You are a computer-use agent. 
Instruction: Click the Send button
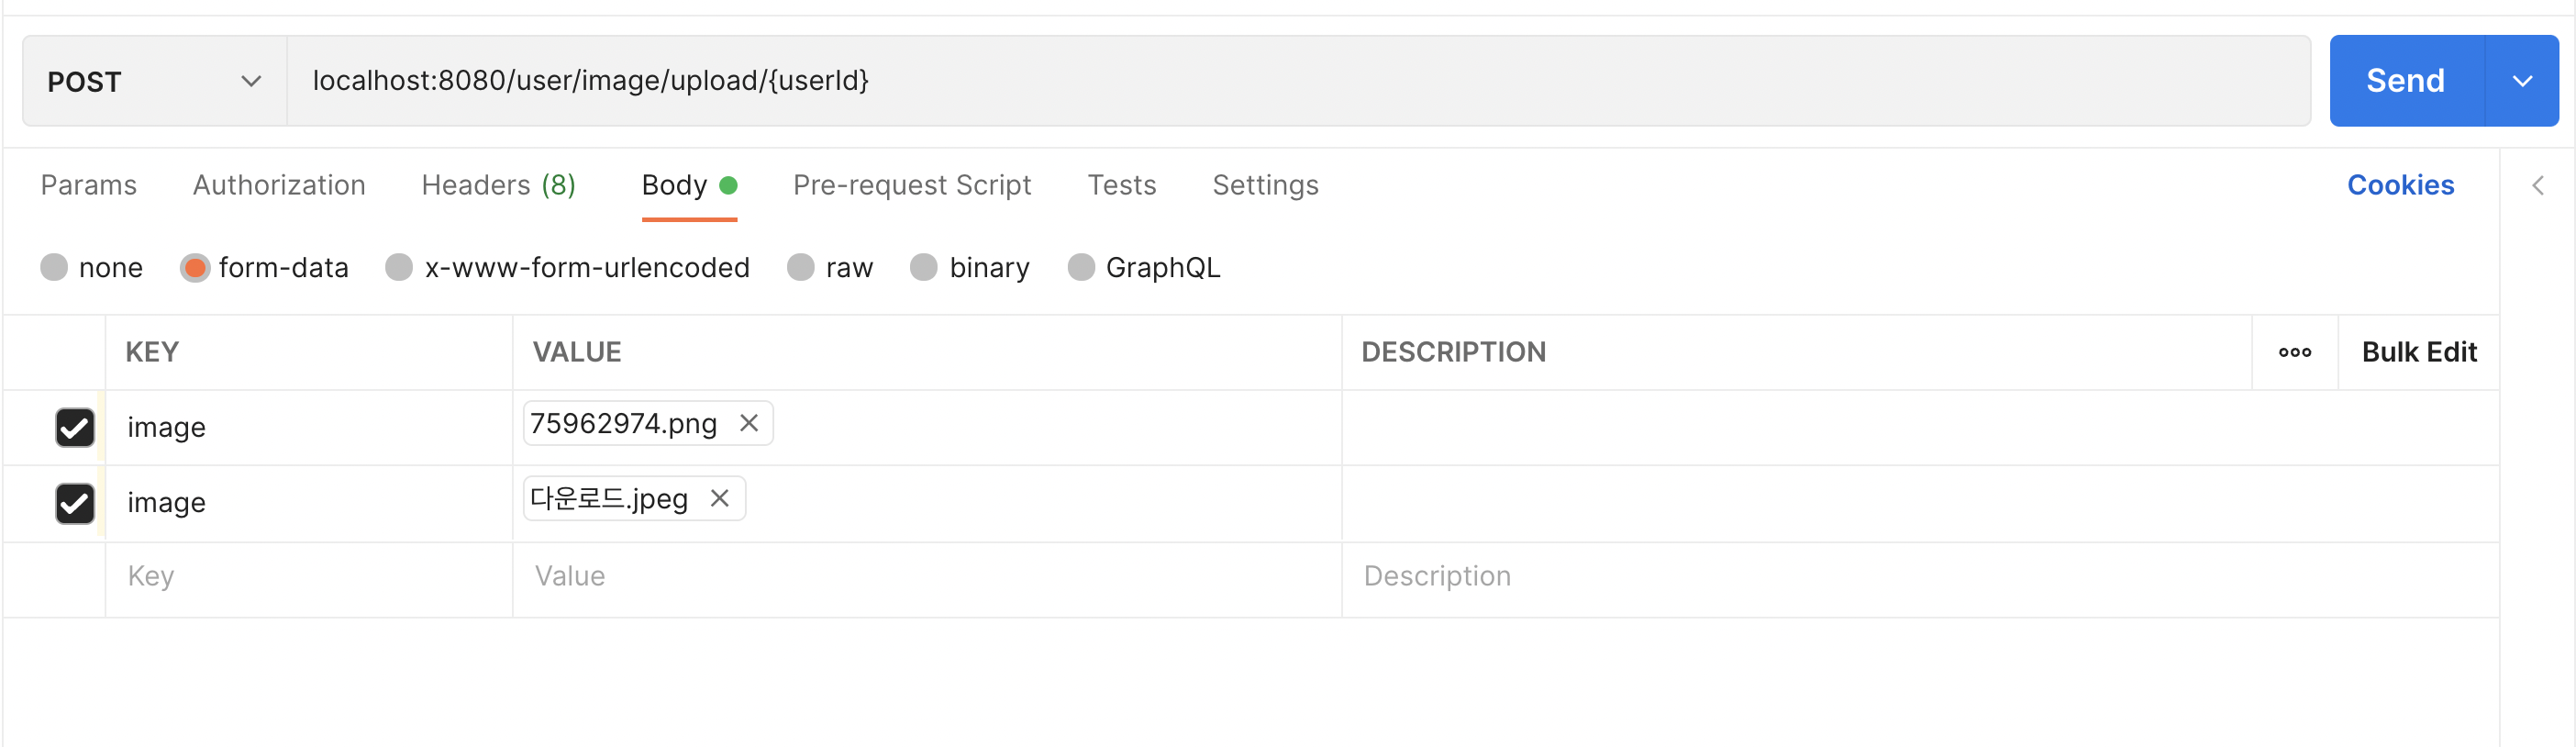[2405, 81]
